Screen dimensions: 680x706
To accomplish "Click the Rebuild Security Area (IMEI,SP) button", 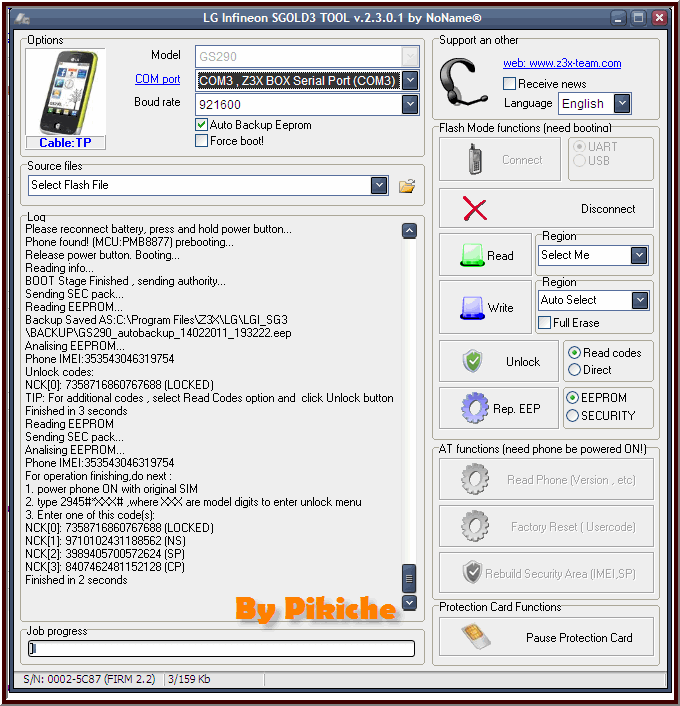I will [546, 573].
